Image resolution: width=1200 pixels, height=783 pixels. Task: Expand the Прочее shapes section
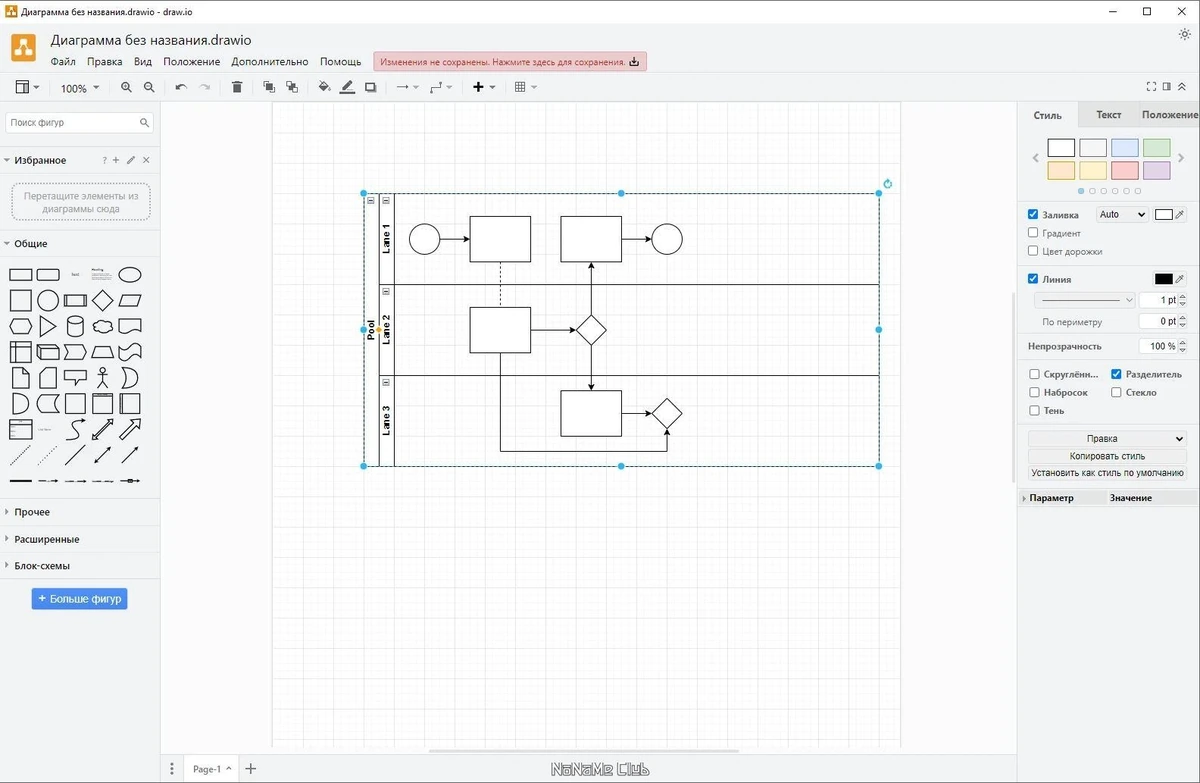(32, 512)
